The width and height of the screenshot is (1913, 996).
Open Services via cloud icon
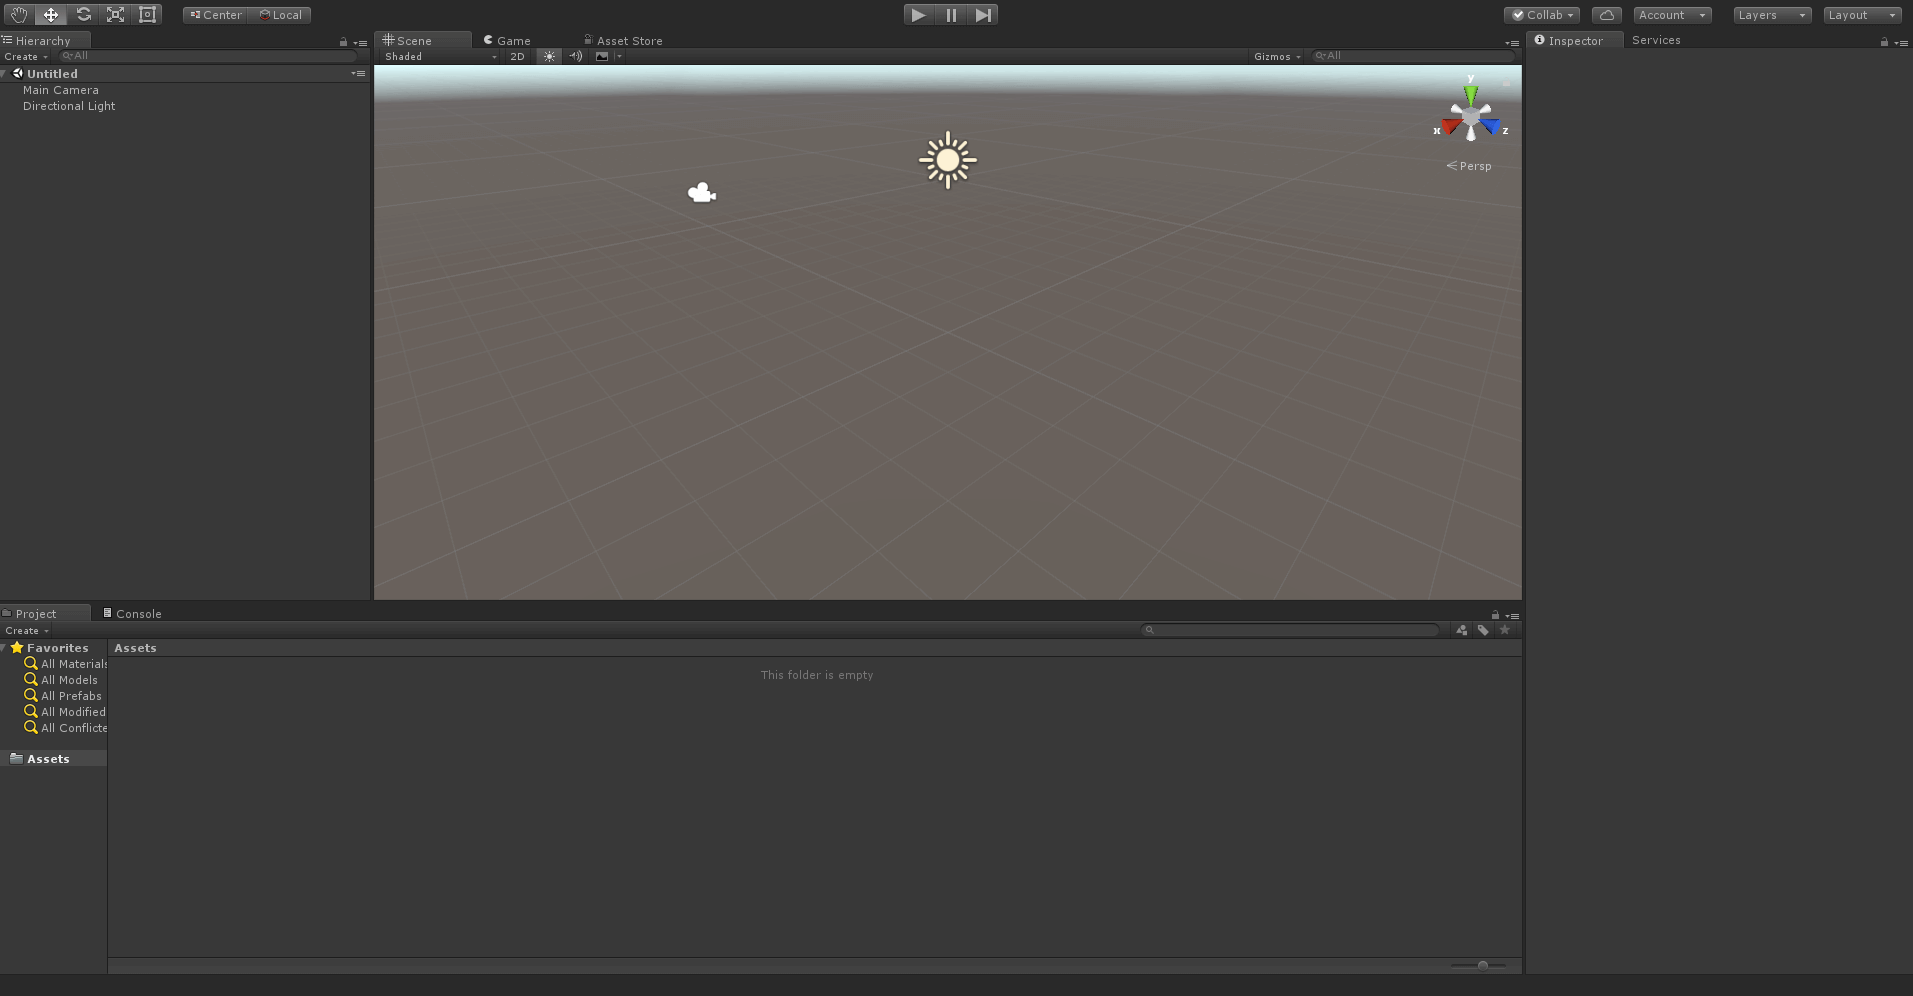[1607, 15]
